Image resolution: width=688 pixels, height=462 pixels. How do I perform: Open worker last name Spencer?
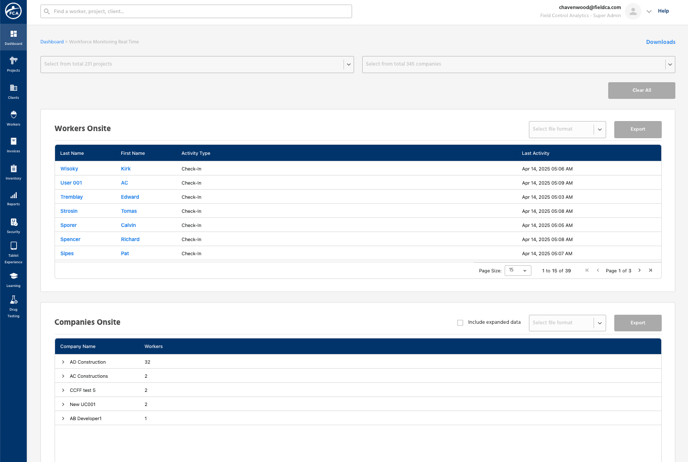point(70,239)
